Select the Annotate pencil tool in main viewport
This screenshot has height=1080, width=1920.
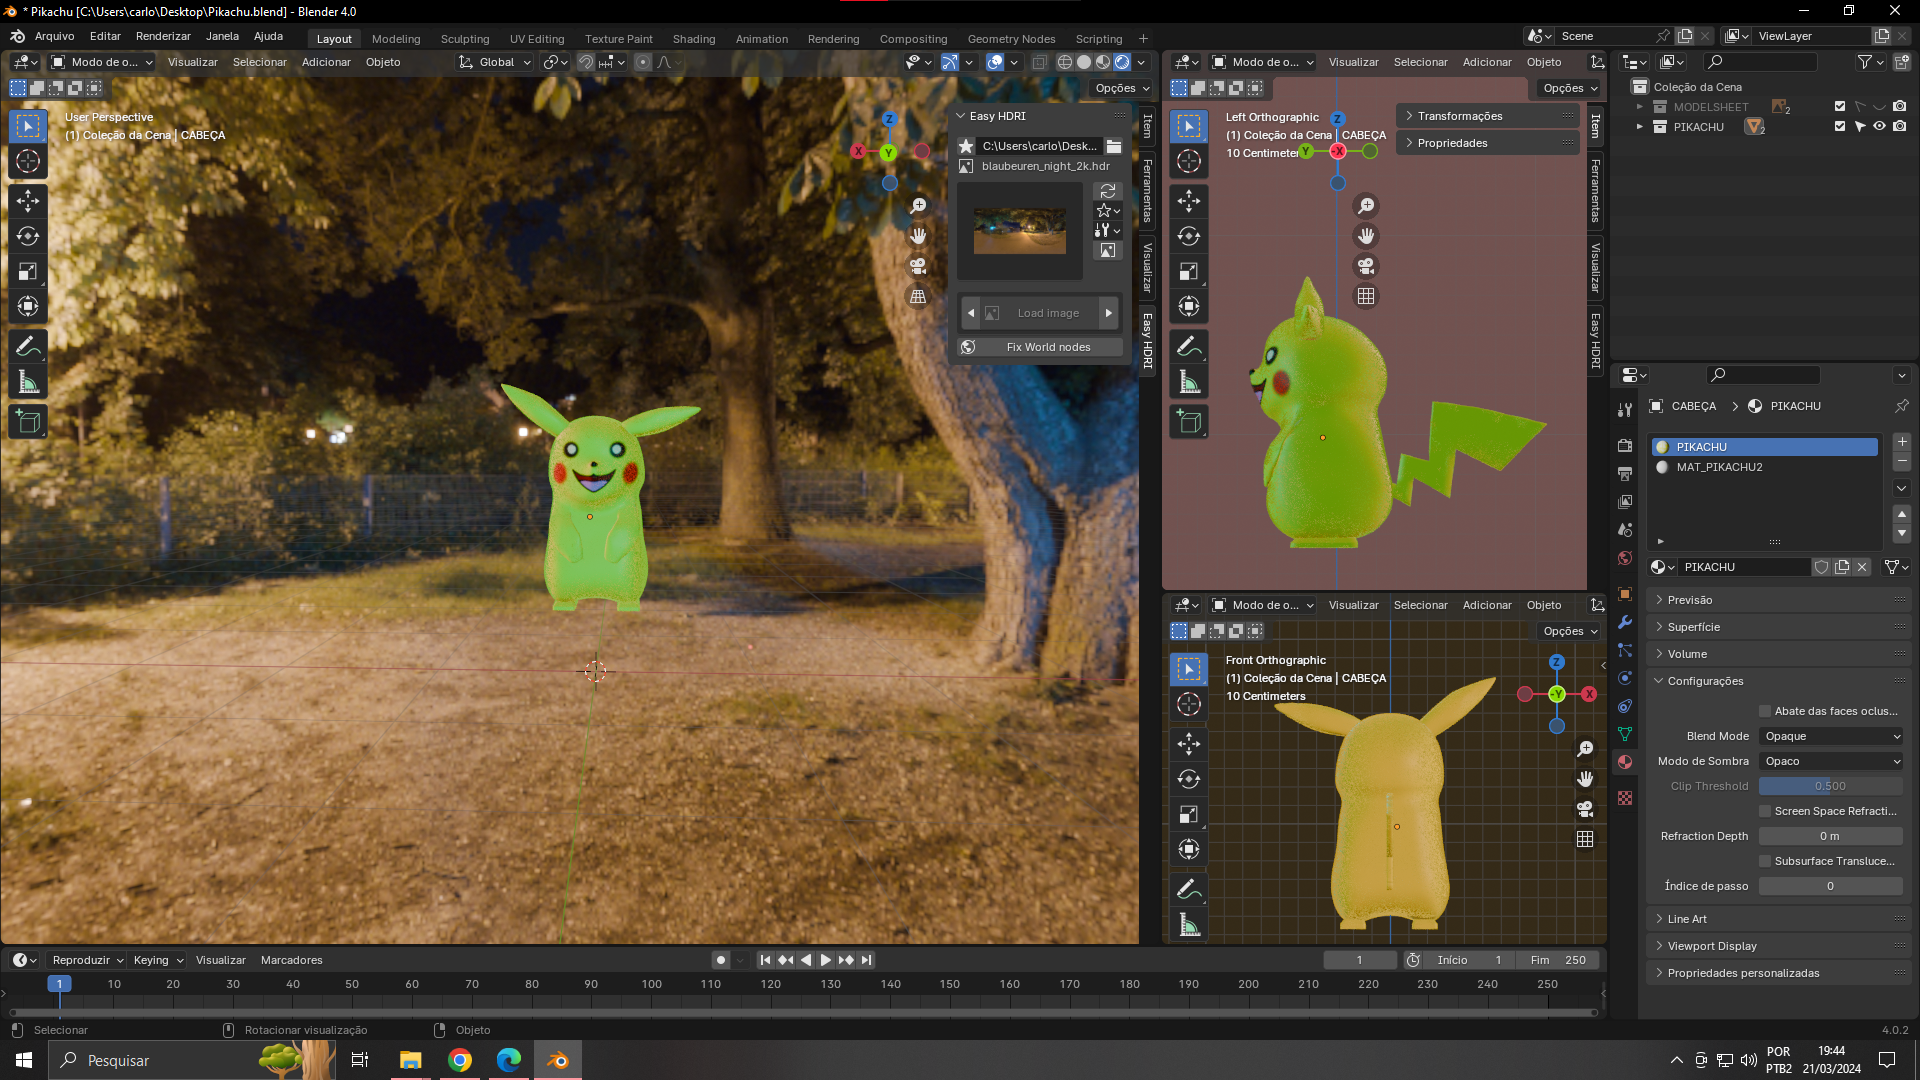(x=28, y=347)
